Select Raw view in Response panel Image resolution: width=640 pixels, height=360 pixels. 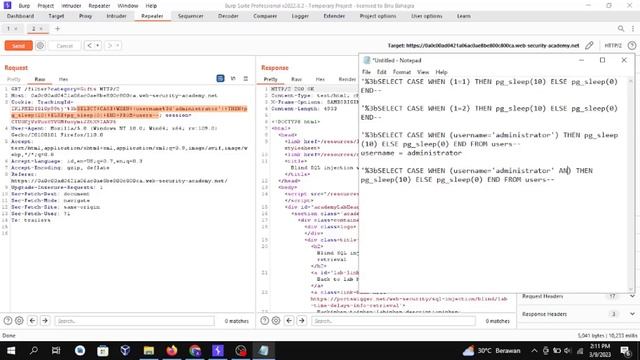tap(296, 79)
